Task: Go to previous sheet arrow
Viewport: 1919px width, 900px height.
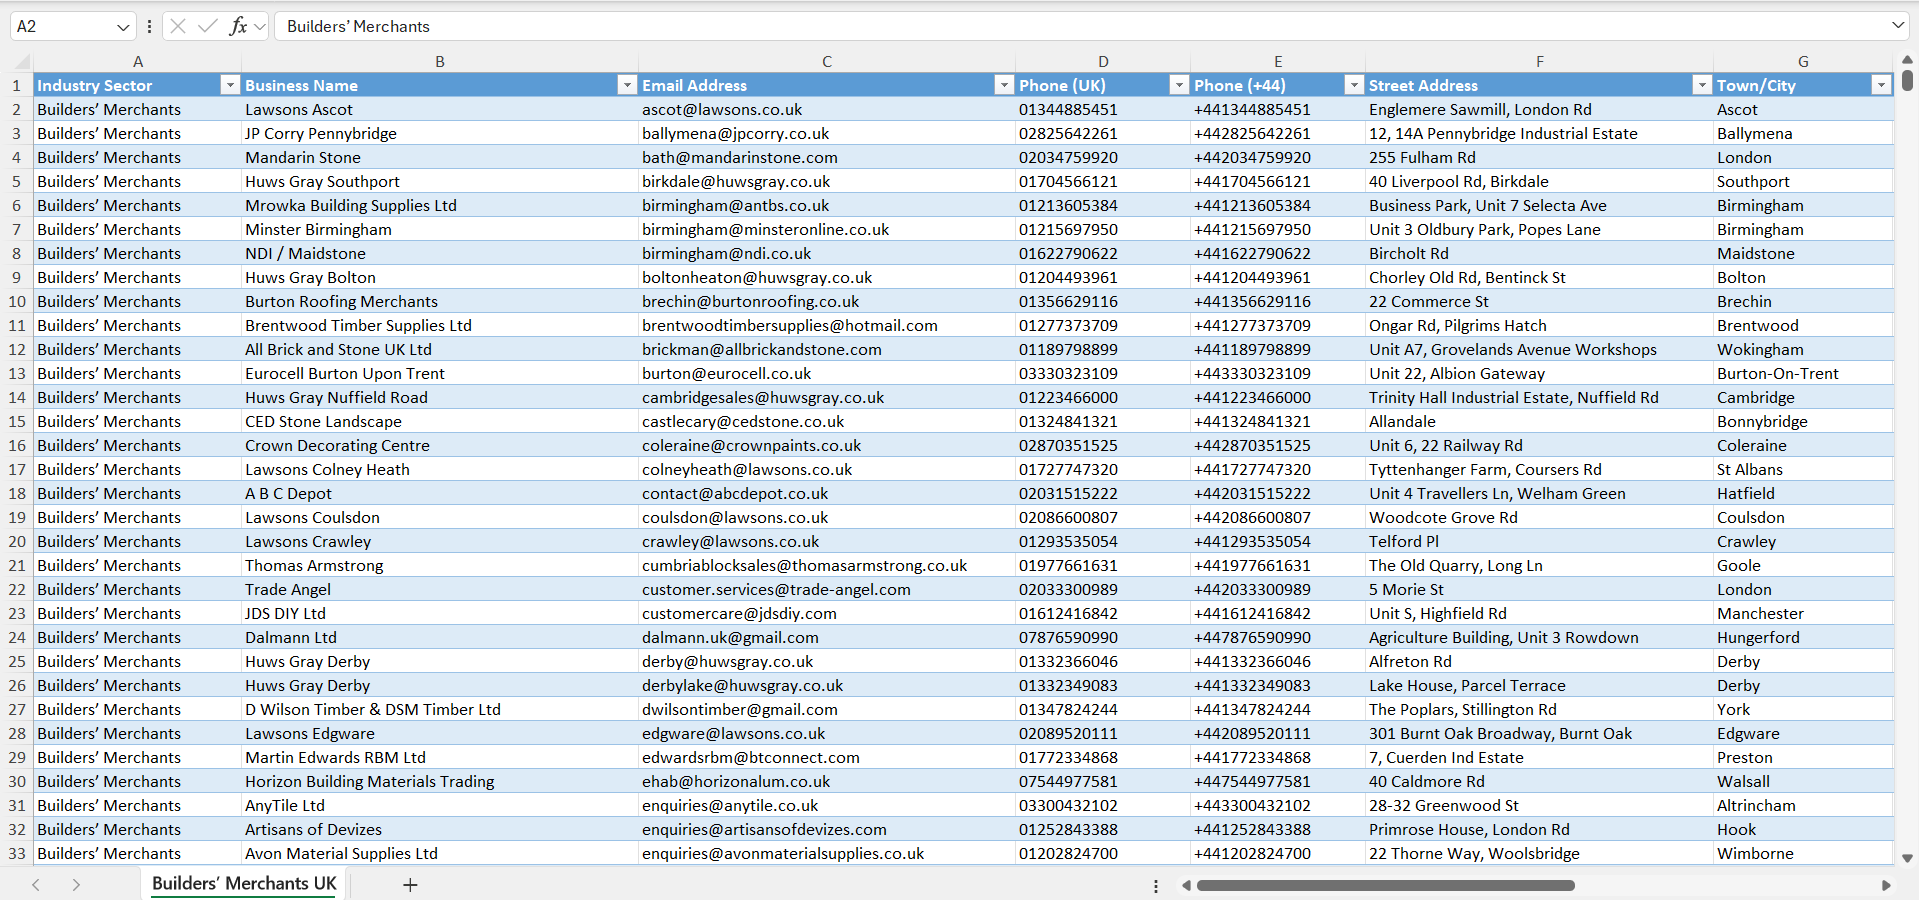Action: point(36,885)
